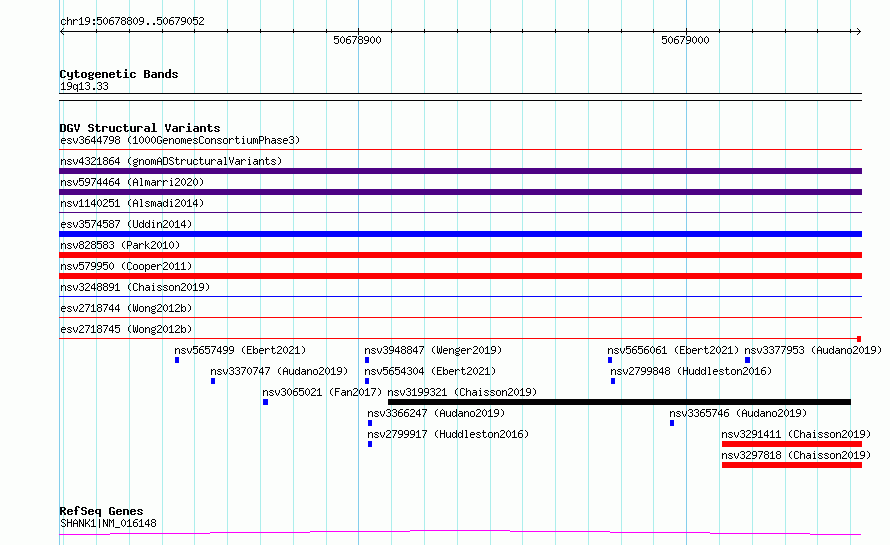Select the thin nsv1140251 (Alsmadi2014) line
Viewport: 890px width, 545px height.
tap(460, 213)
